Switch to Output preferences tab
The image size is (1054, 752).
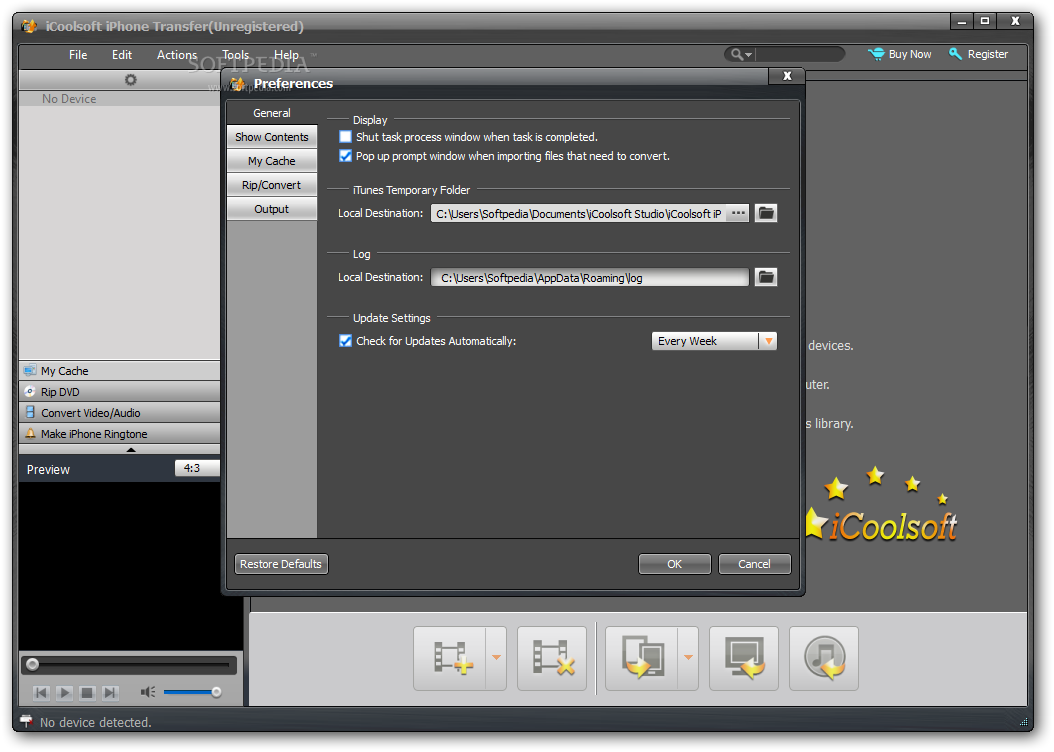pos(272,210)
